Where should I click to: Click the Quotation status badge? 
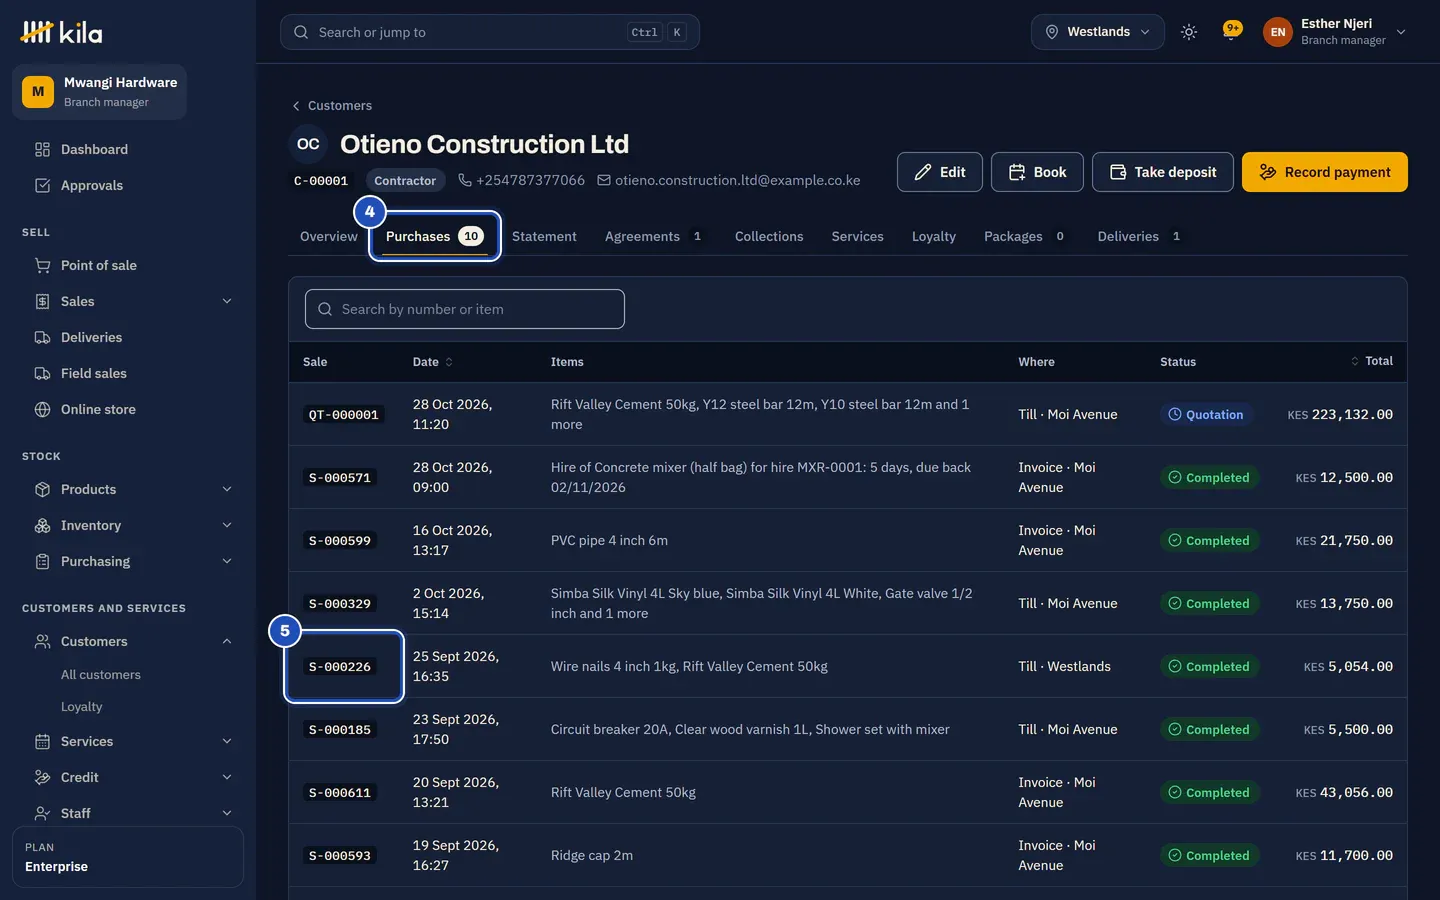[1206, 415]
